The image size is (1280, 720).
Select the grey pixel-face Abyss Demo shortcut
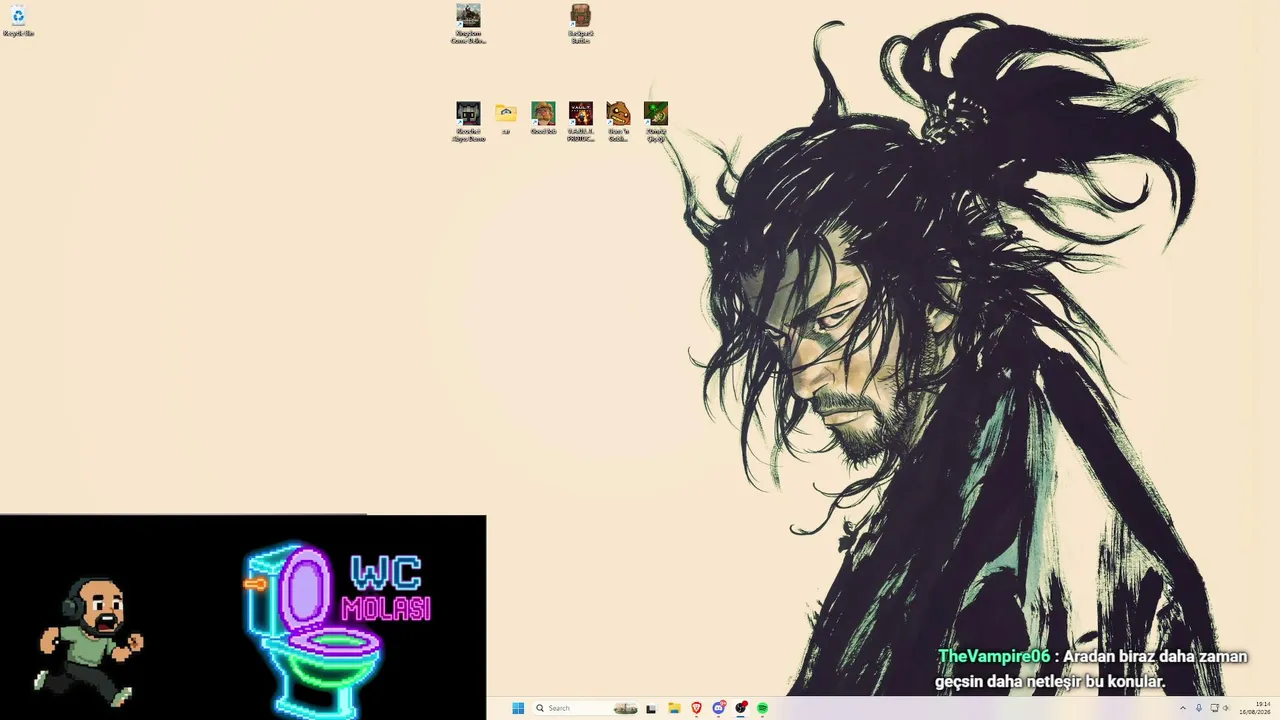coord(468,121)
